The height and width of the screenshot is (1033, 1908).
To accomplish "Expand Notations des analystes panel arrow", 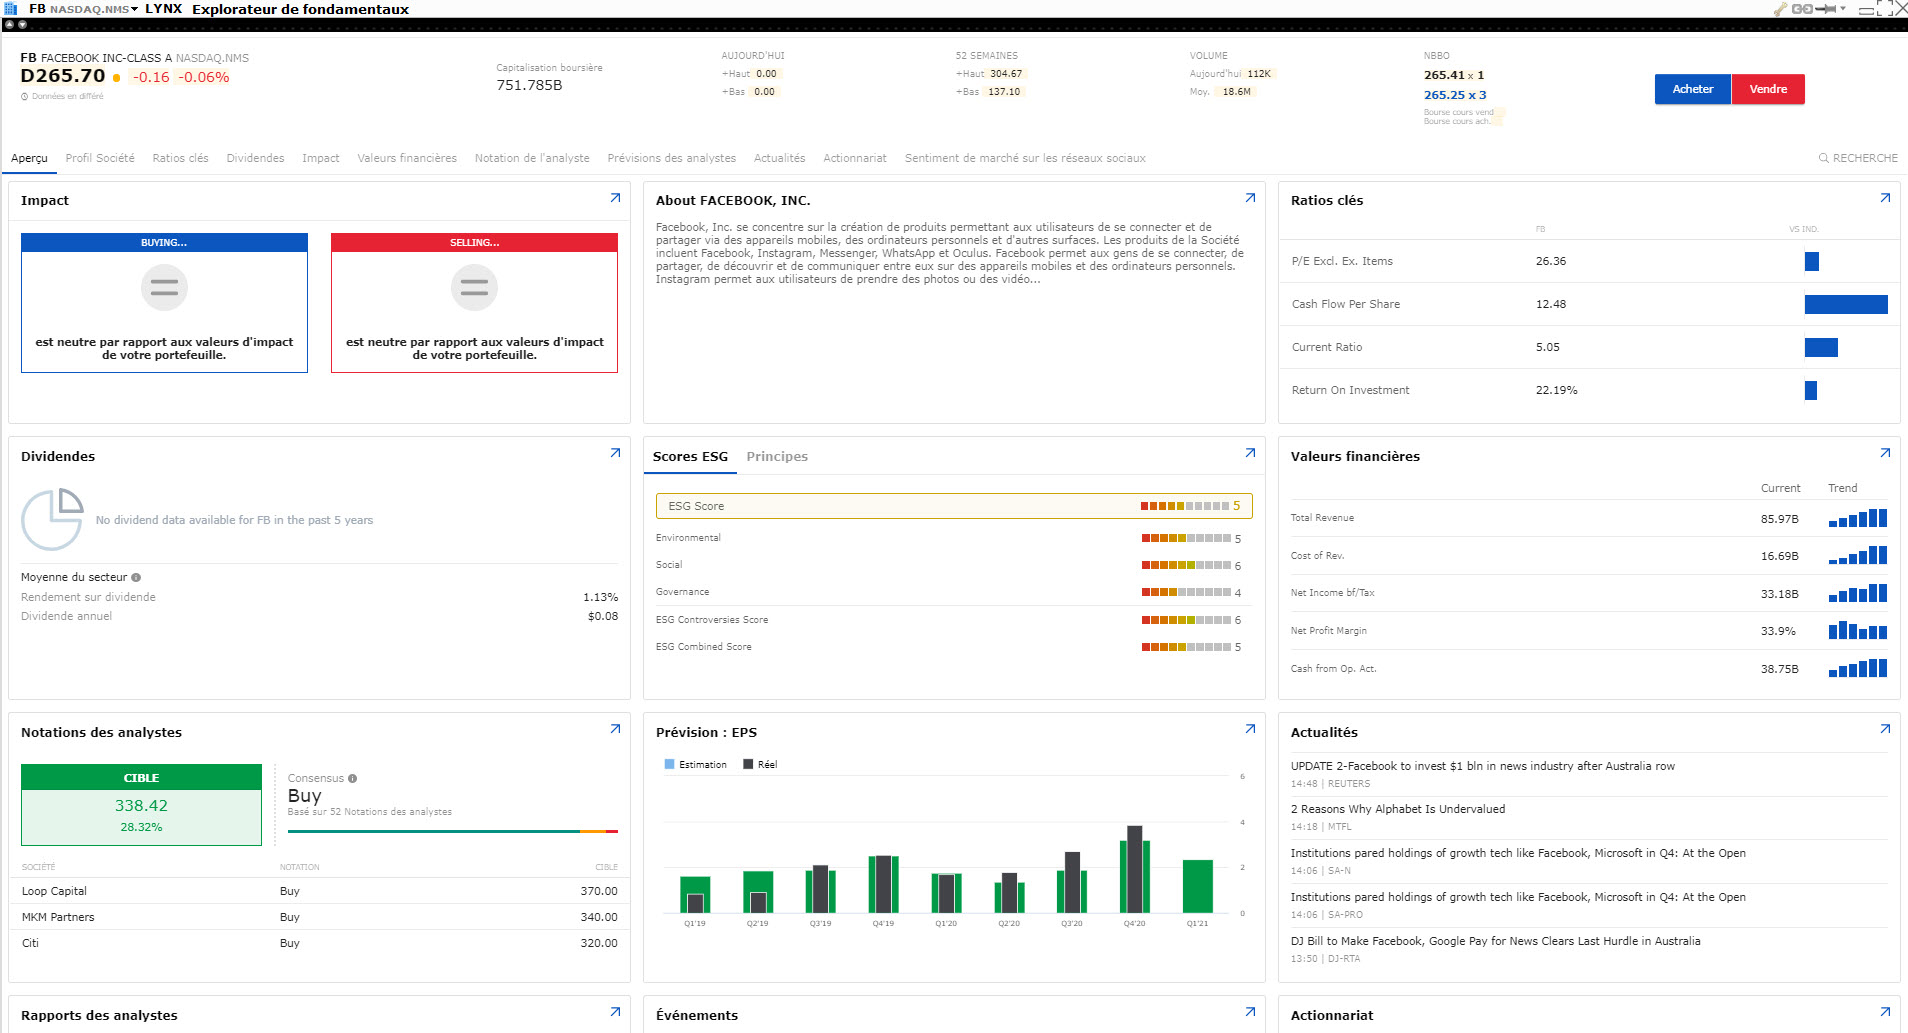I will 615,729.
